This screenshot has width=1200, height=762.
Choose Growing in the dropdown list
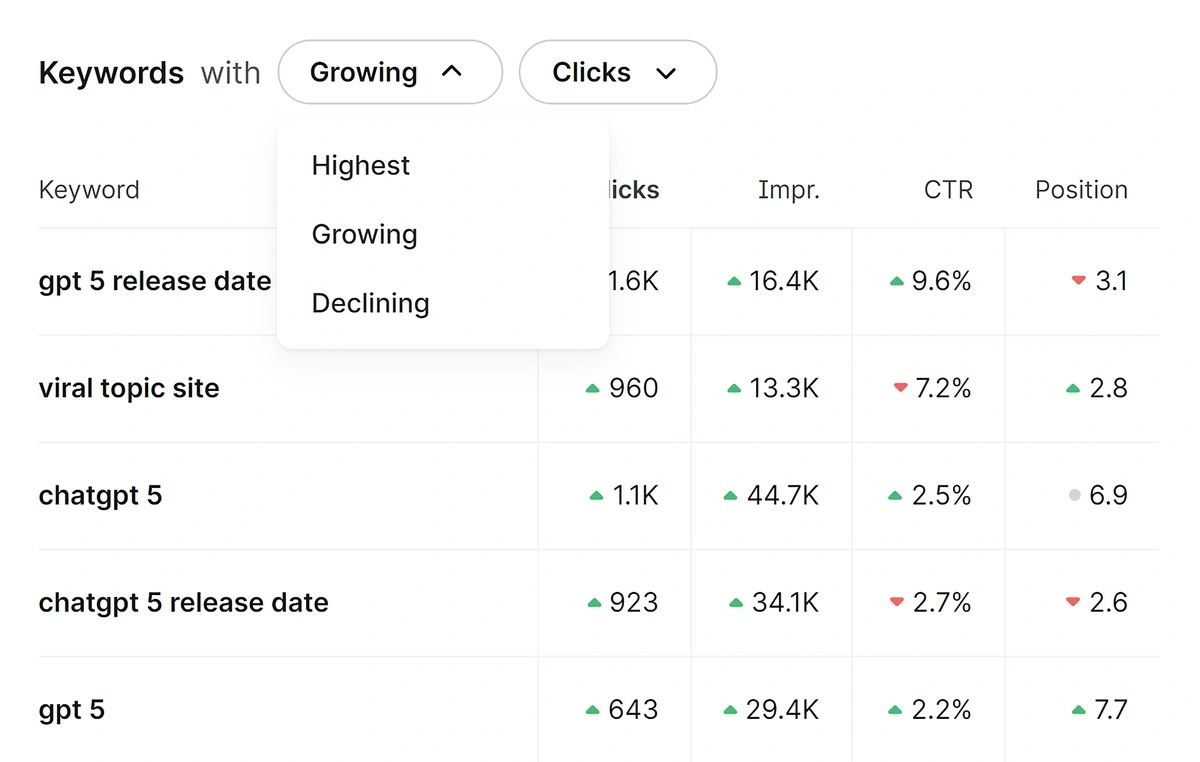click(365, 234)
